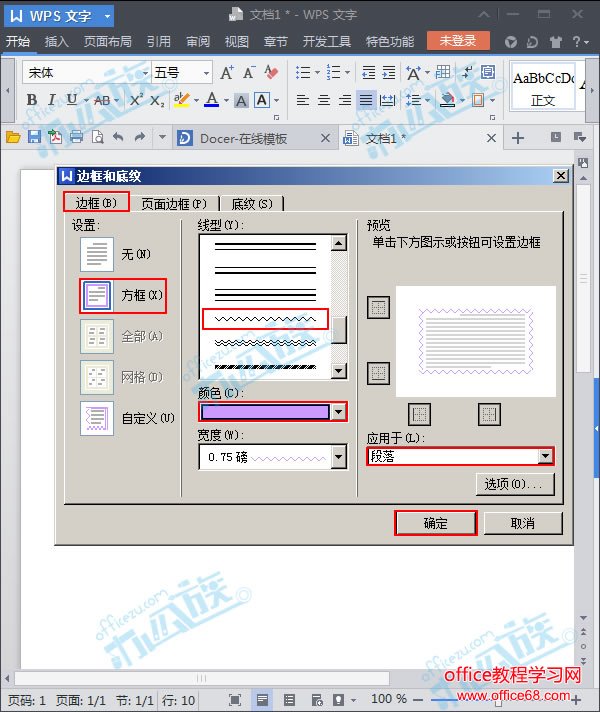Viewport: 600px width, 712px height.
Task: Open the 应用于 dropdown
Action: click(545, 456)
